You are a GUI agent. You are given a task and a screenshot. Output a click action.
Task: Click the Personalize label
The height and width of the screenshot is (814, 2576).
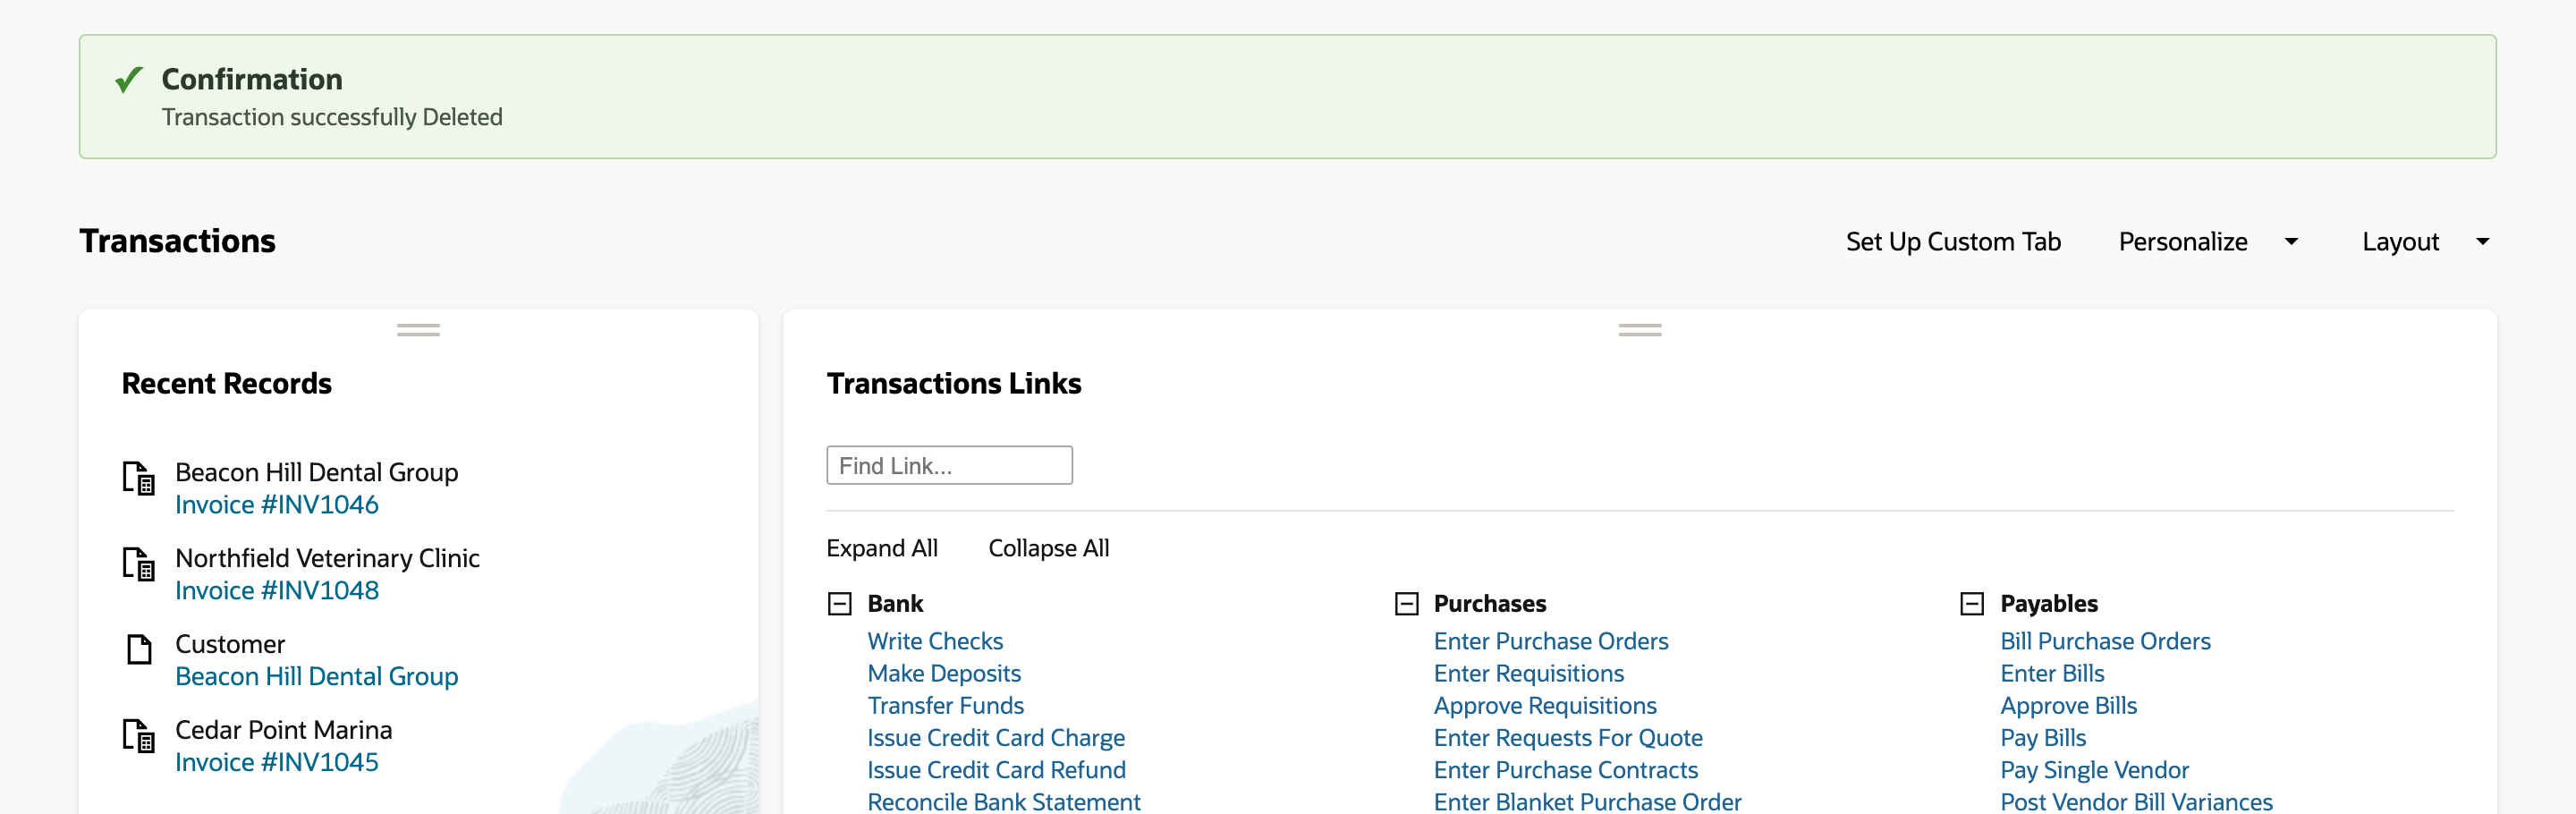click(x=2183, y=242)
